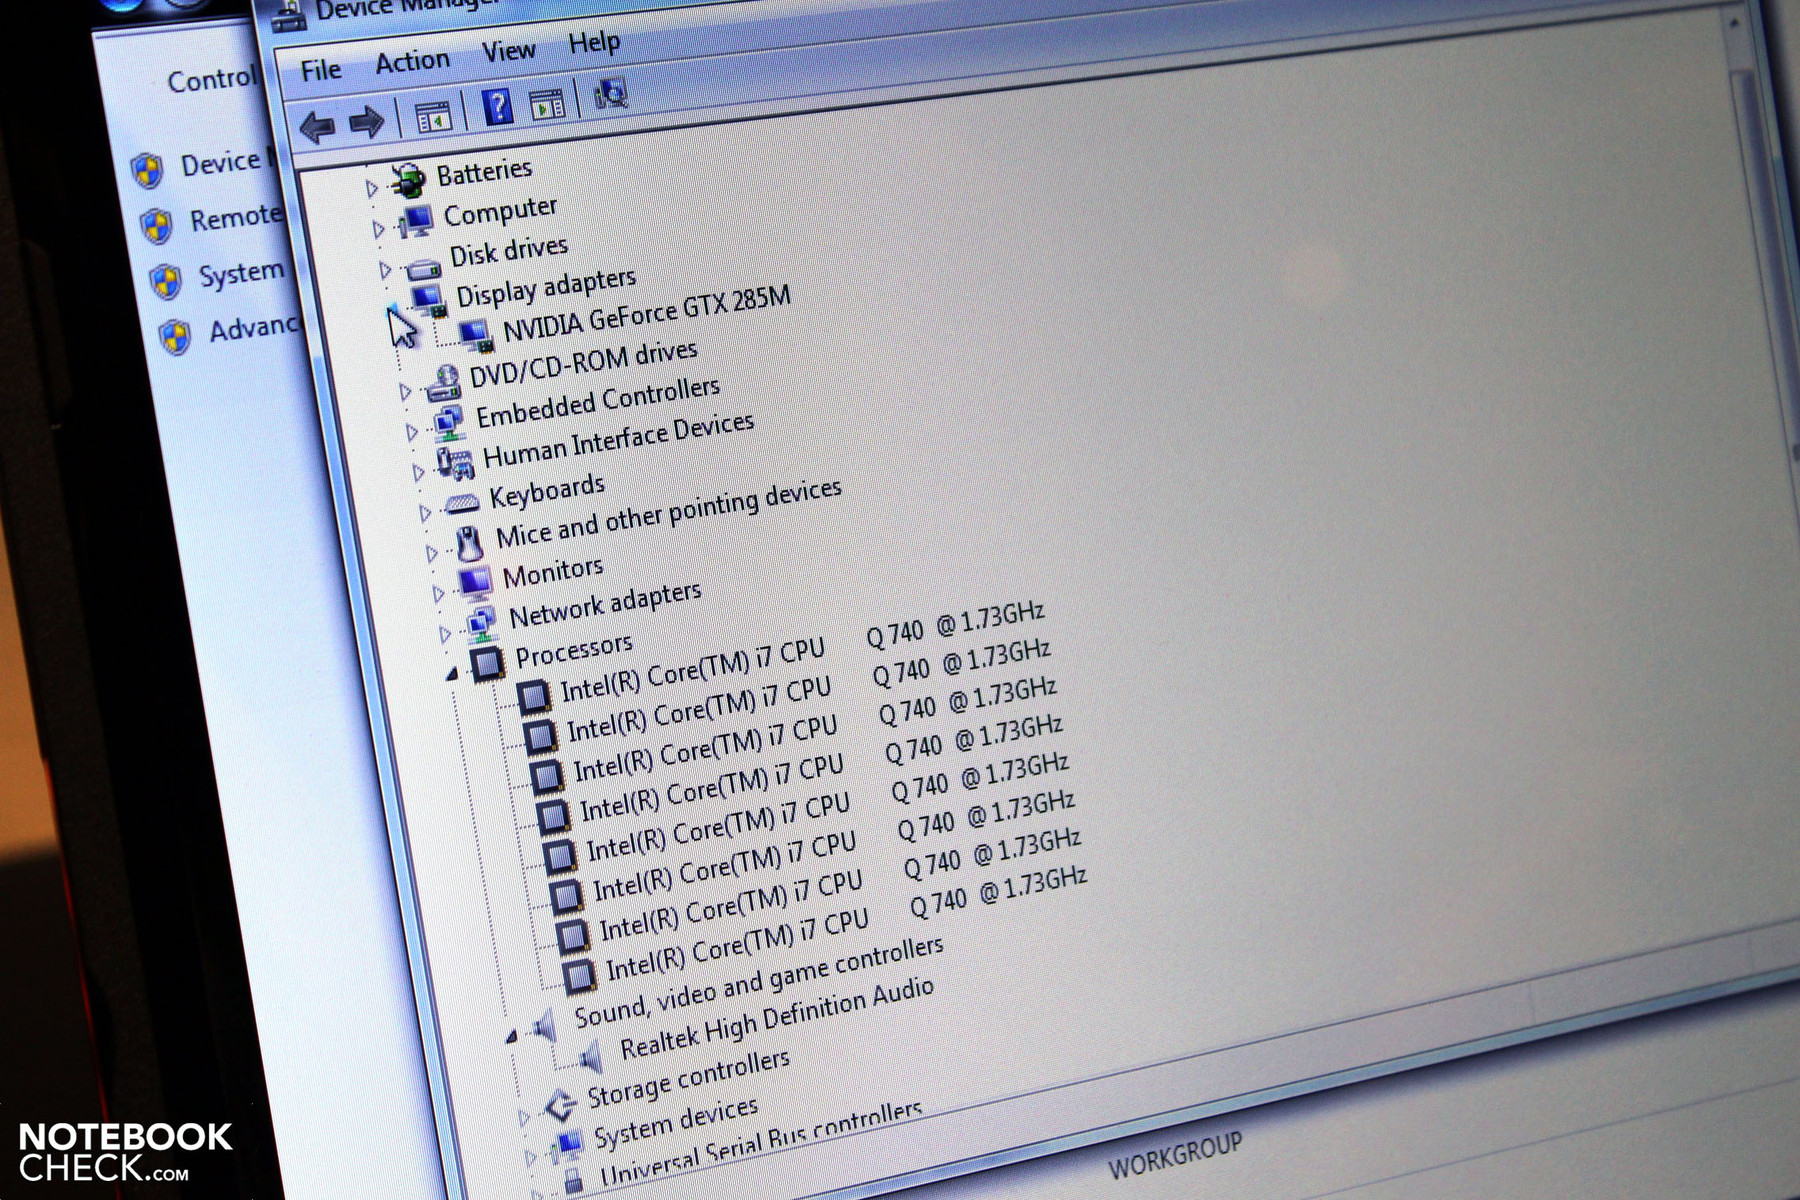Click the Monitors category icon
This screenshot has width=1800, height=1200.
475,581
